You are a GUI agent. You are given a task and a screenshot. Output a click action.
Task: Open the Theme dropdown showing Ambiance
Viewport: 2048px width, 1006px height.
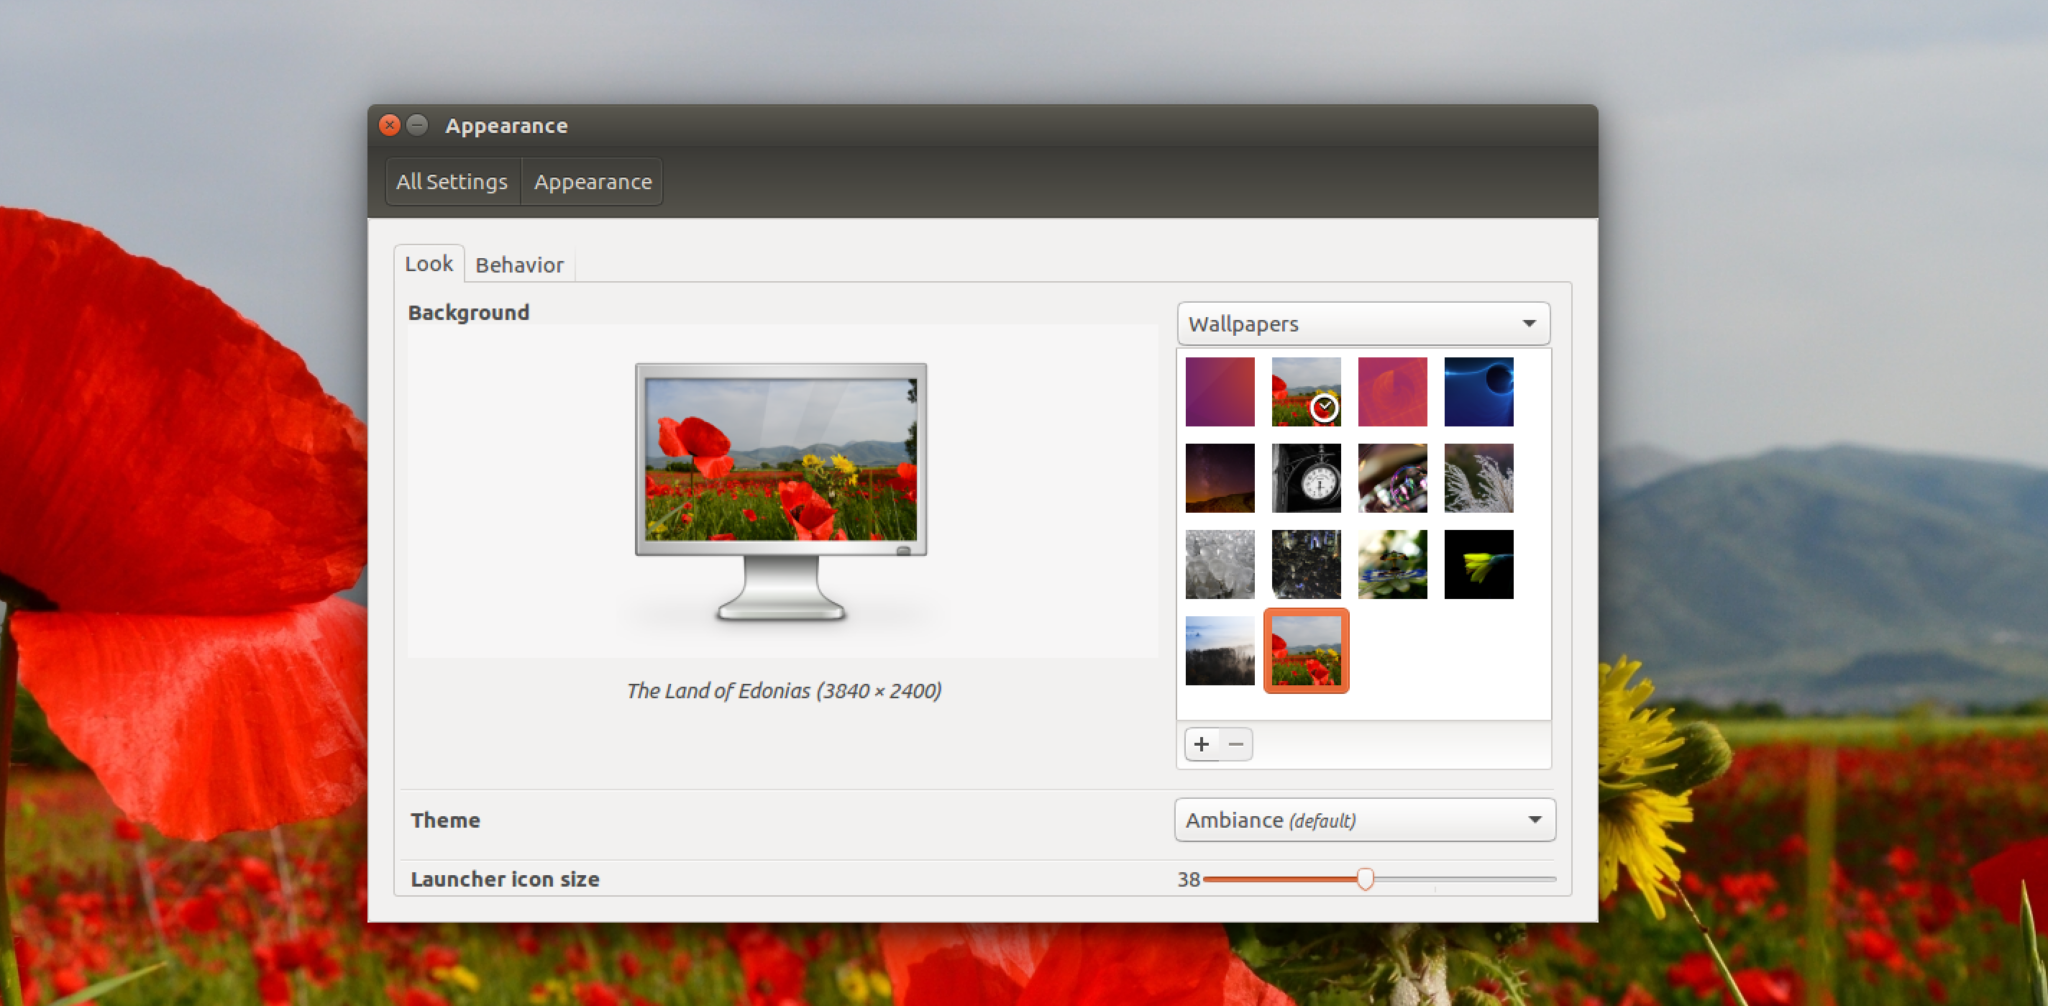click(1364, 819)
